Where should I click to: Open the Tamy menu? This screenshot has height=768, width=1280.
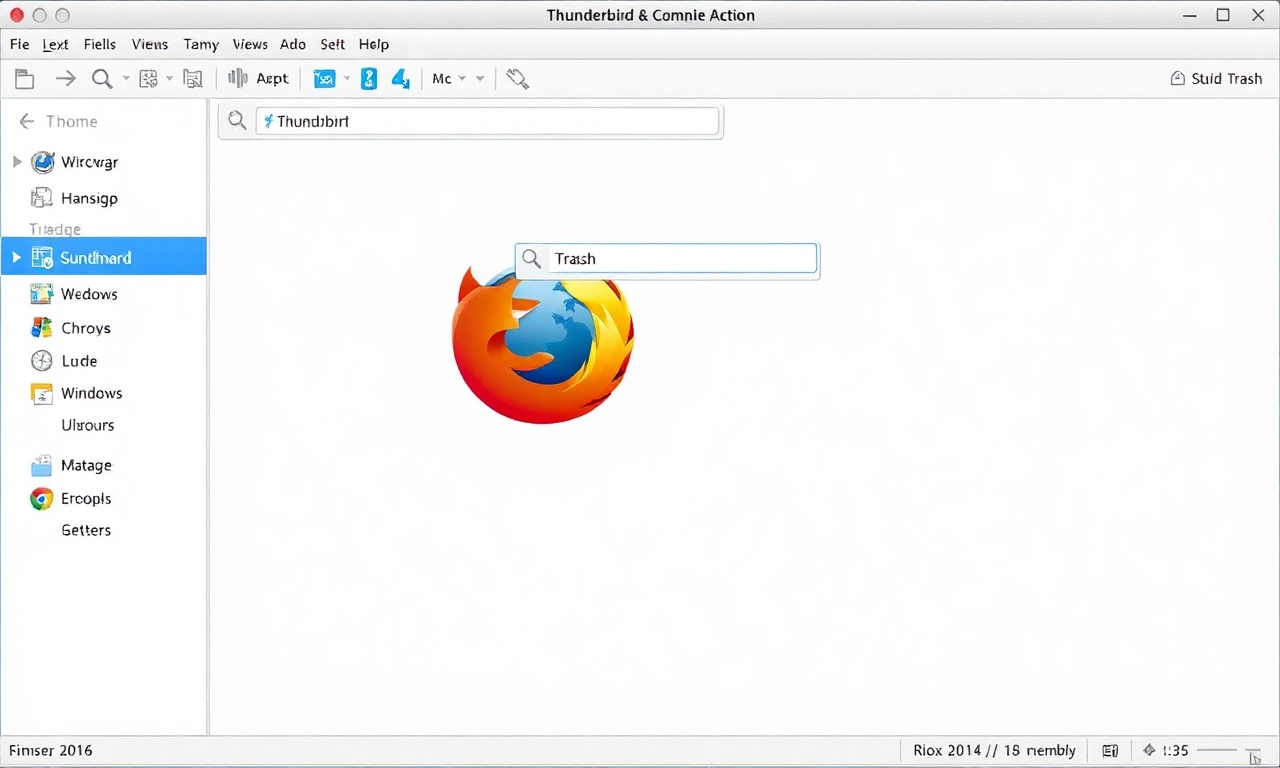(201, 44)
